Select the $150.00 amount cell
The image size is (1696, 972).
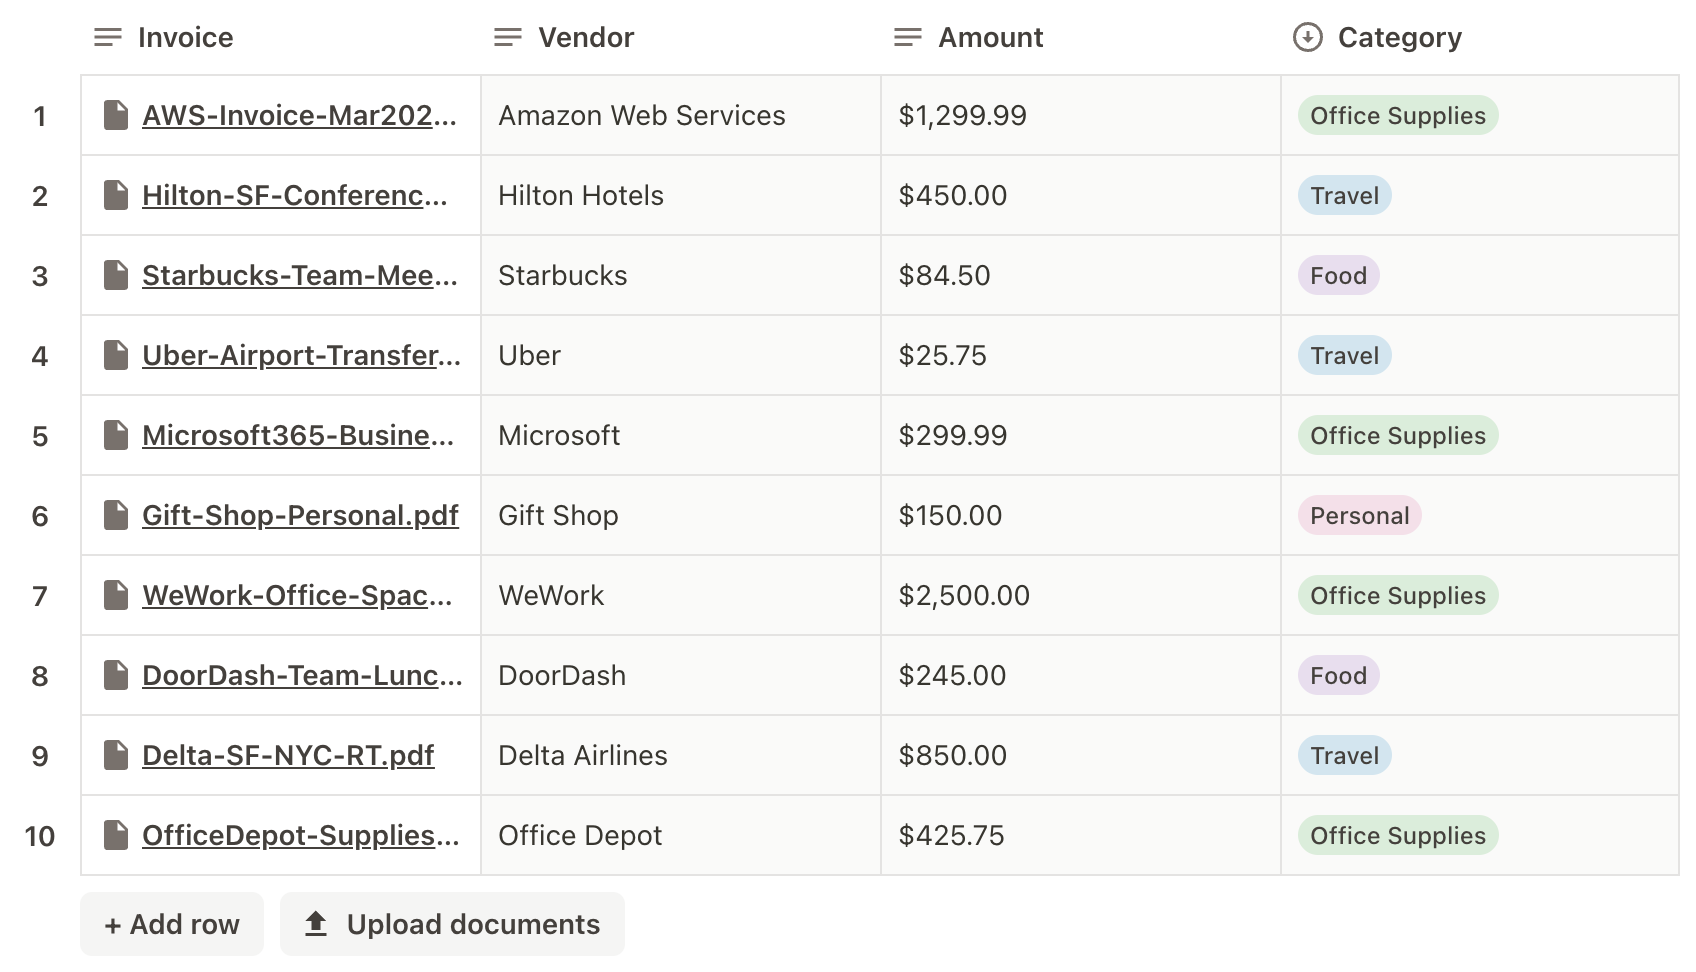pyautogui.click(x=1081, y=515)
